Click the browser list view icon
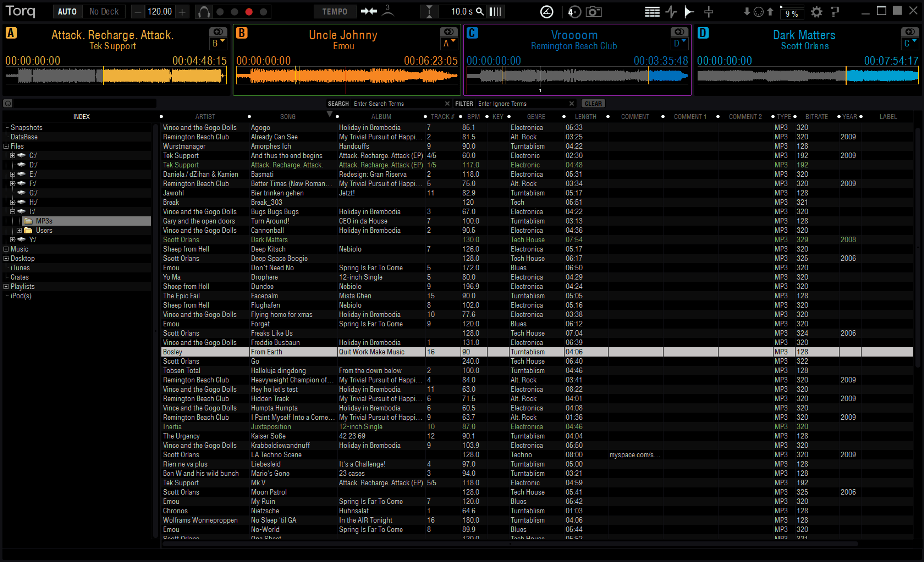The image size is (924, 562). click(x=652, y=11)
